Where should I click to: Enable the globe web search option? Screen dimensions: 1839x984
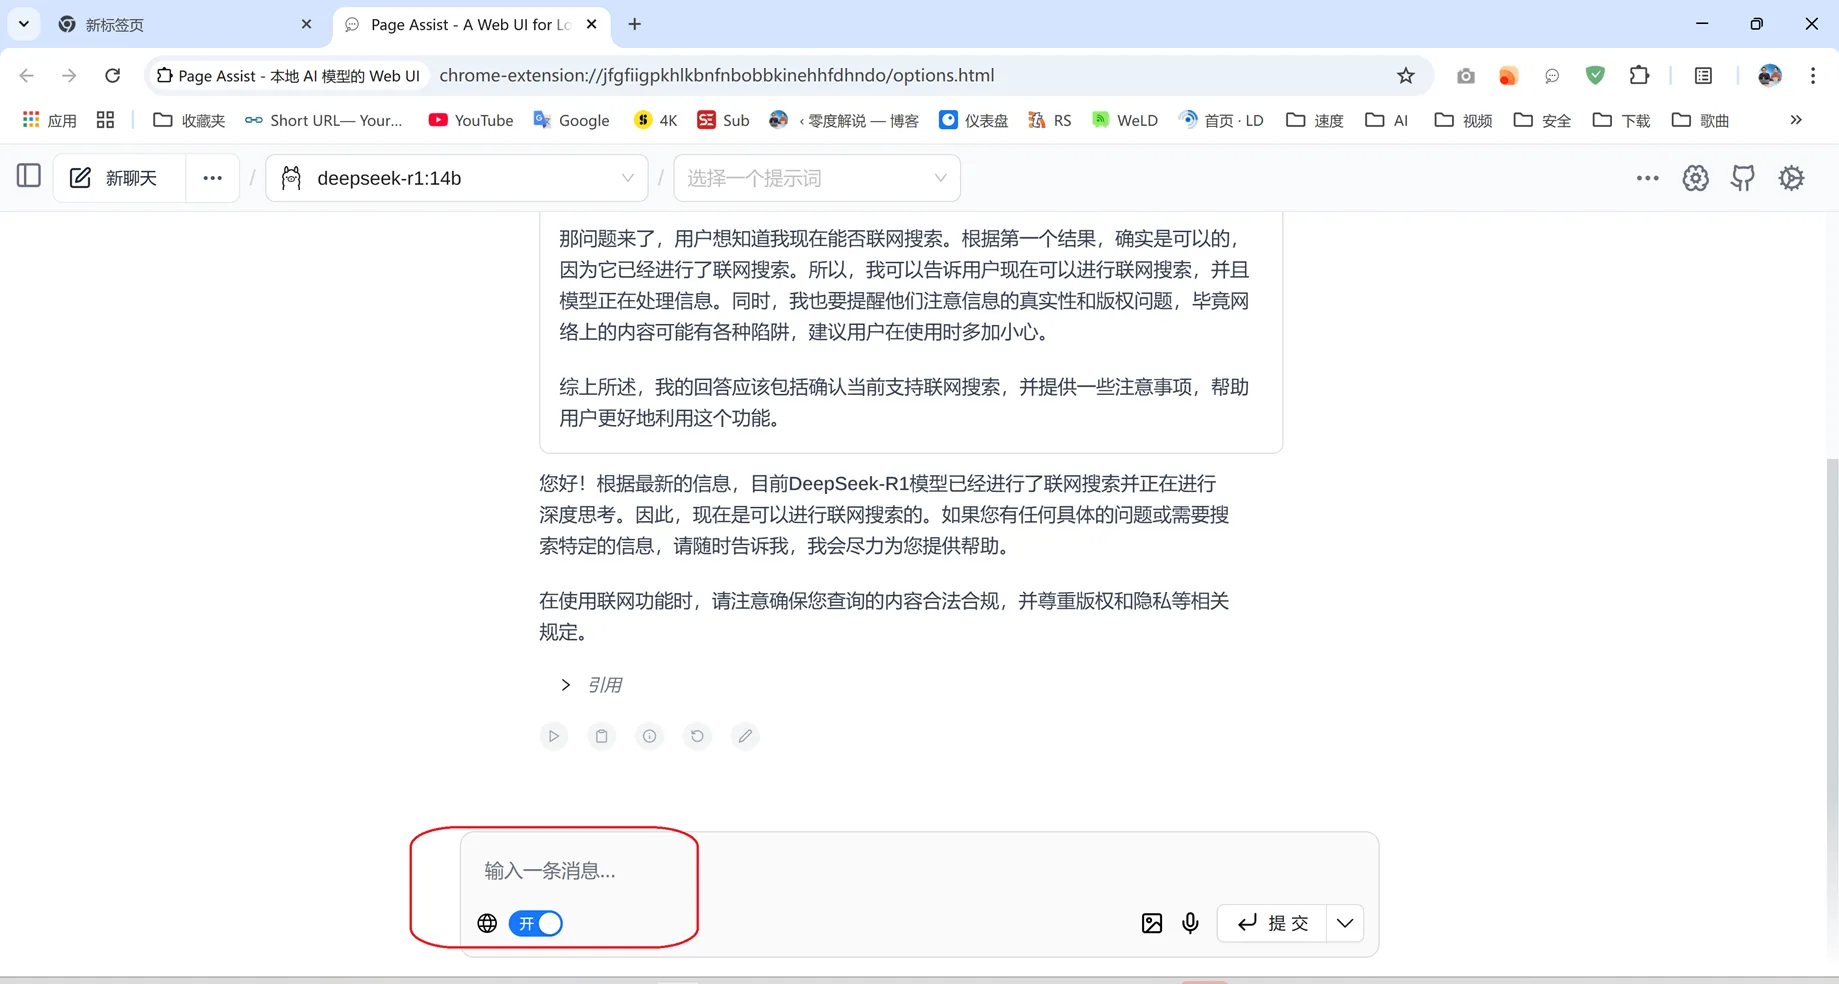487,923
